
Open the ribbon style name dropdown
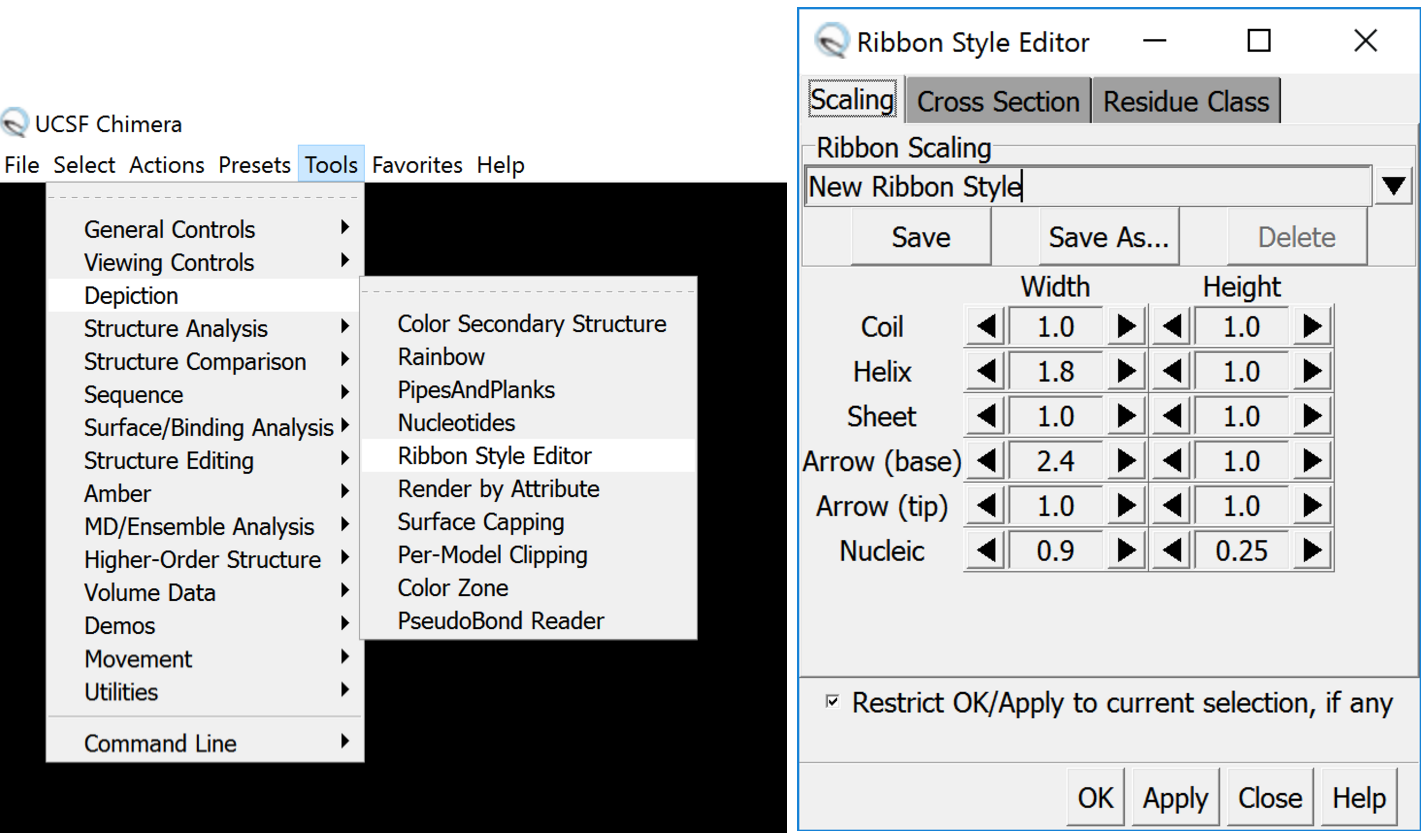pyautogui.click(x=1393, y=187)
